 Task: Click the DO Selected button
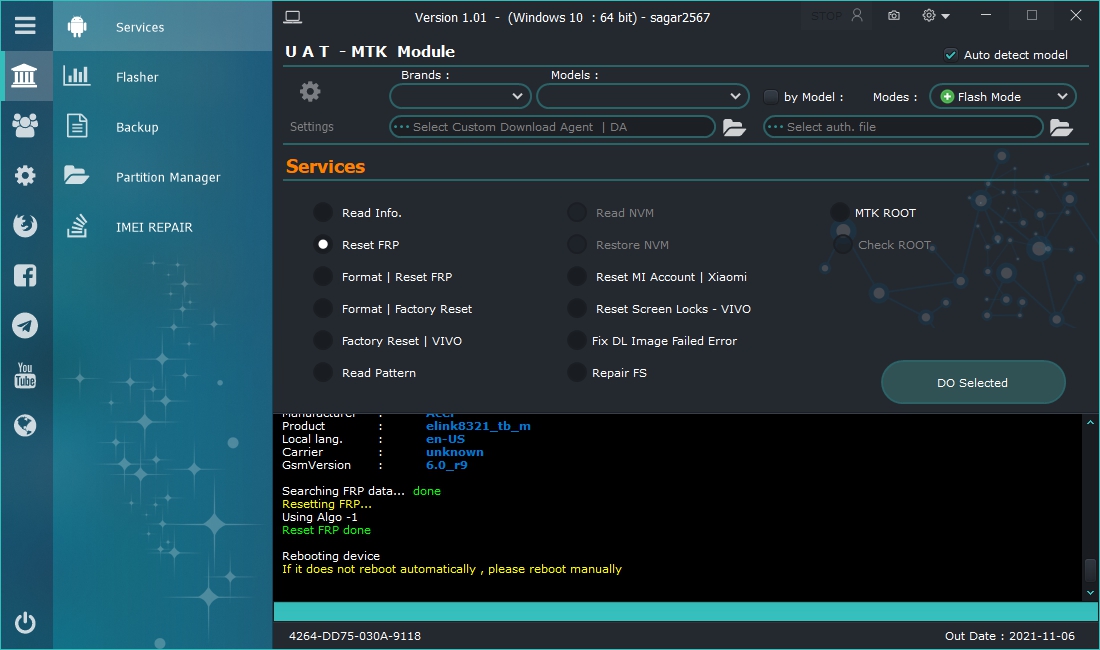pos(973,382)
